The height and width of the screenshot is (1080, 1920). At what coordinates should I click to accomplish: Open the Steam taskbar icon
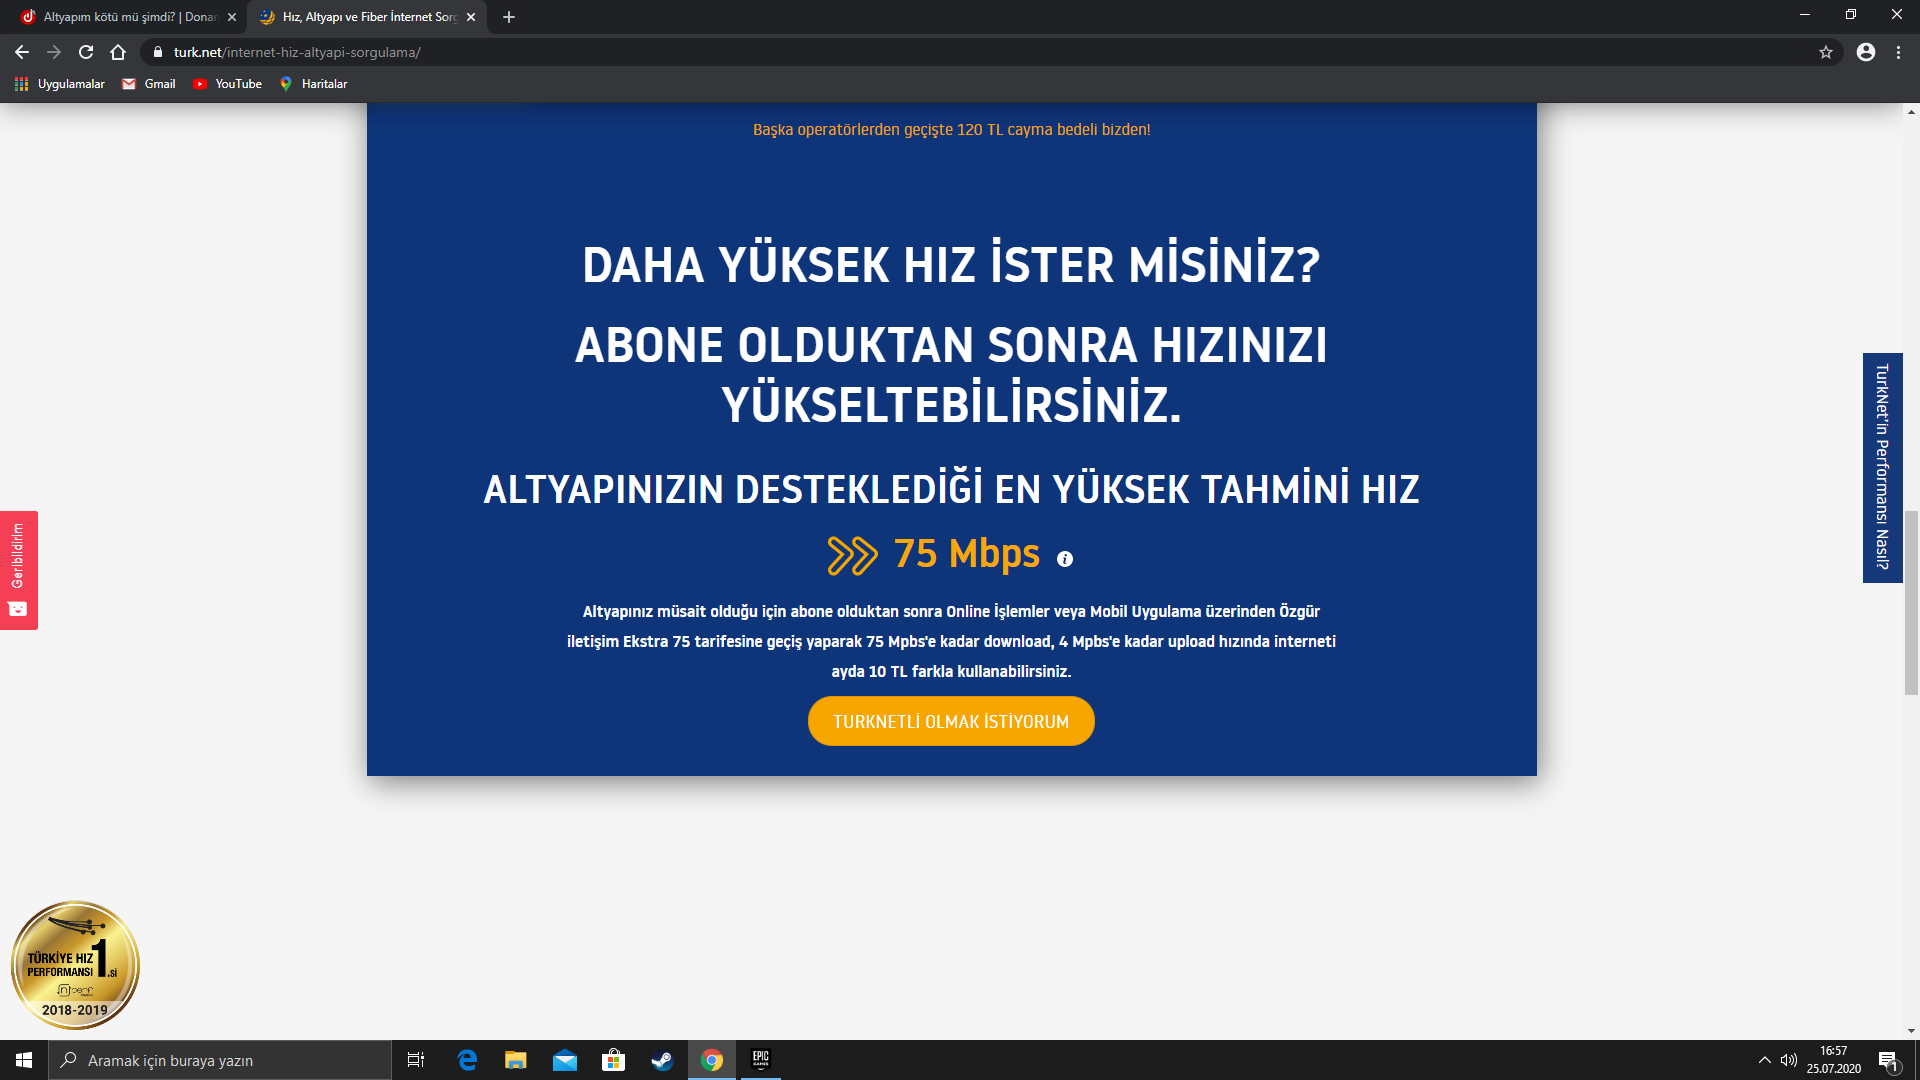(662, 1060)
